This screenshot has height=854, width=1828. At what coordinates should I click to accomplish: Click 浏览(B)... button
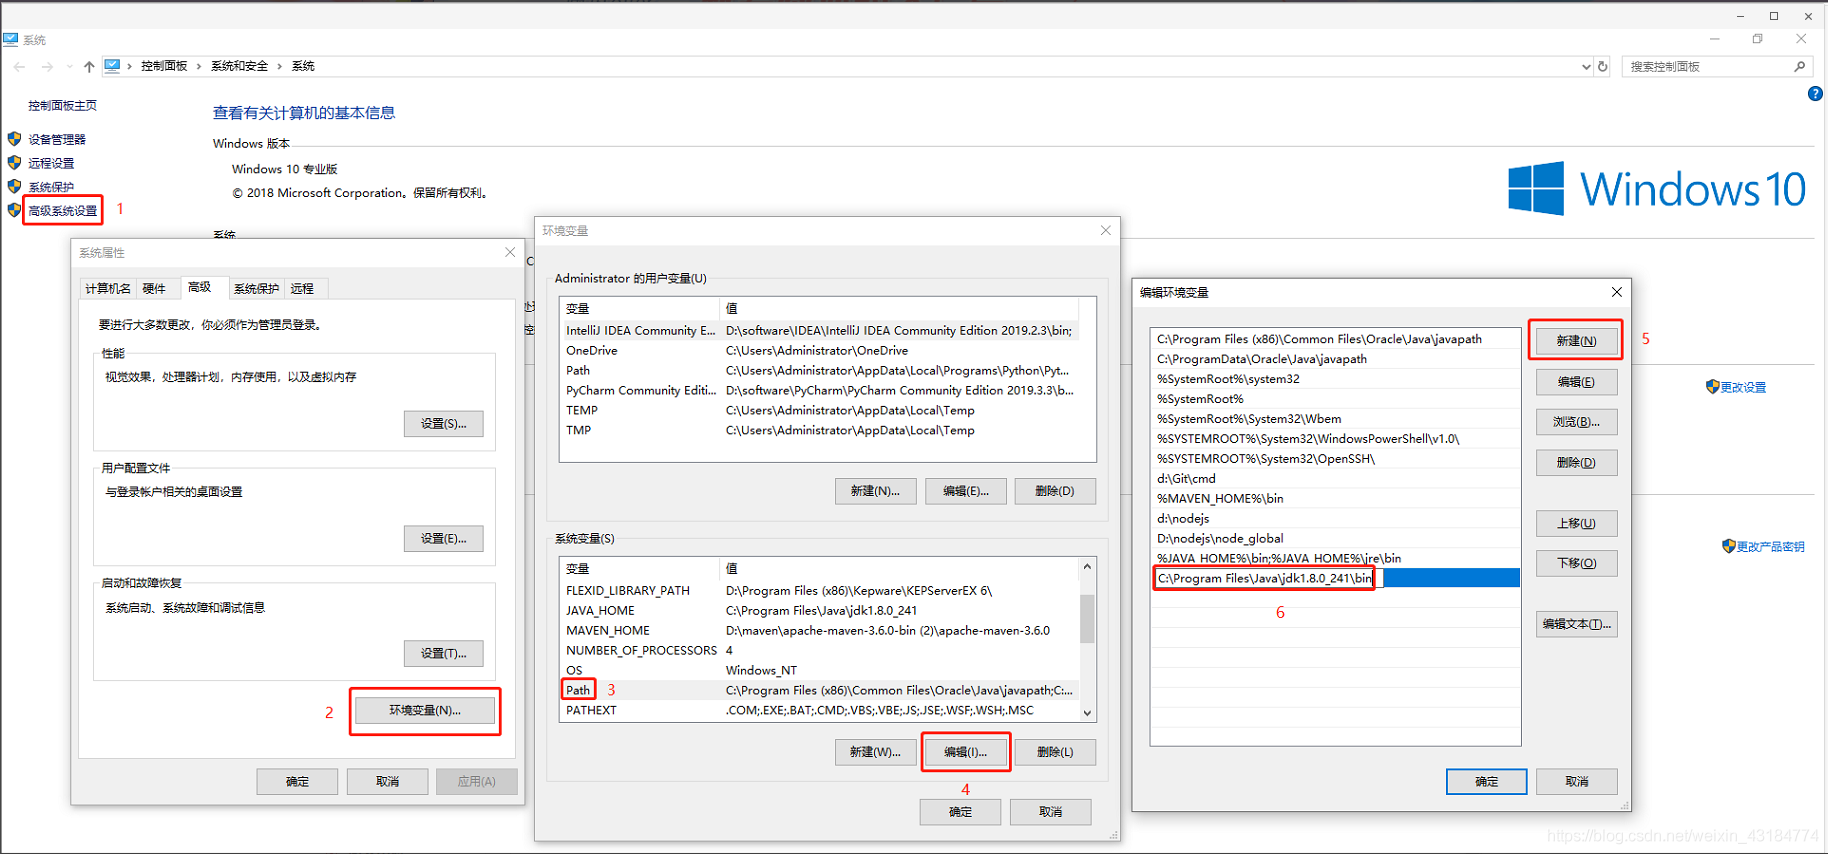point(1576,422)
